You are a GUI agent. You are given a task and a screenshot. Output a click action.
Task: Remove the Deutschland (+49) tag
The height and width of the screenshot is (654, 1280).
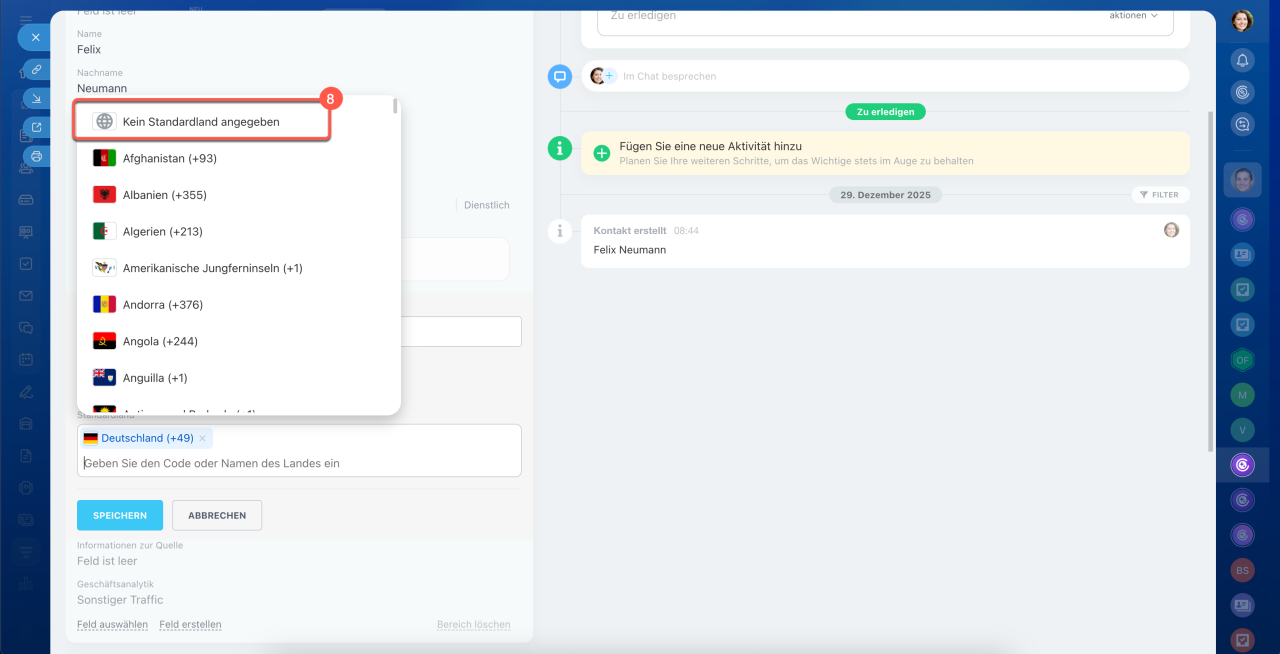tap(202, 438)
